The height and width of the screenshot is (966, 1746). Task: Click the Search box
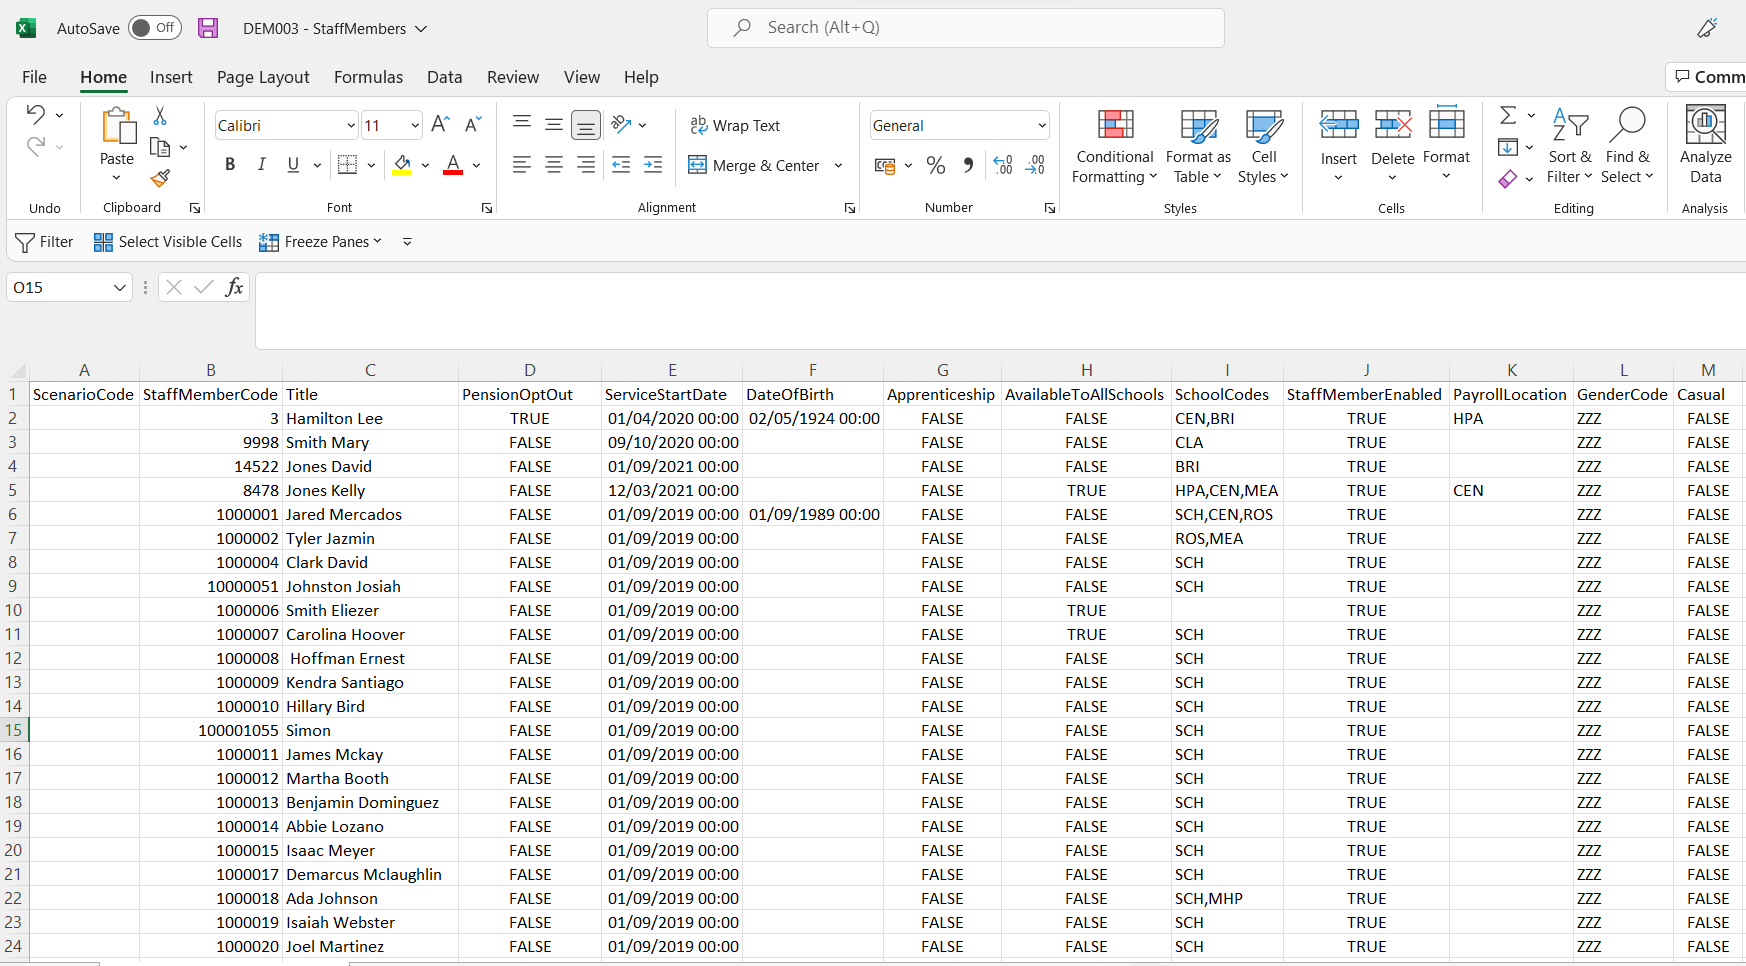tap(966, 28)
